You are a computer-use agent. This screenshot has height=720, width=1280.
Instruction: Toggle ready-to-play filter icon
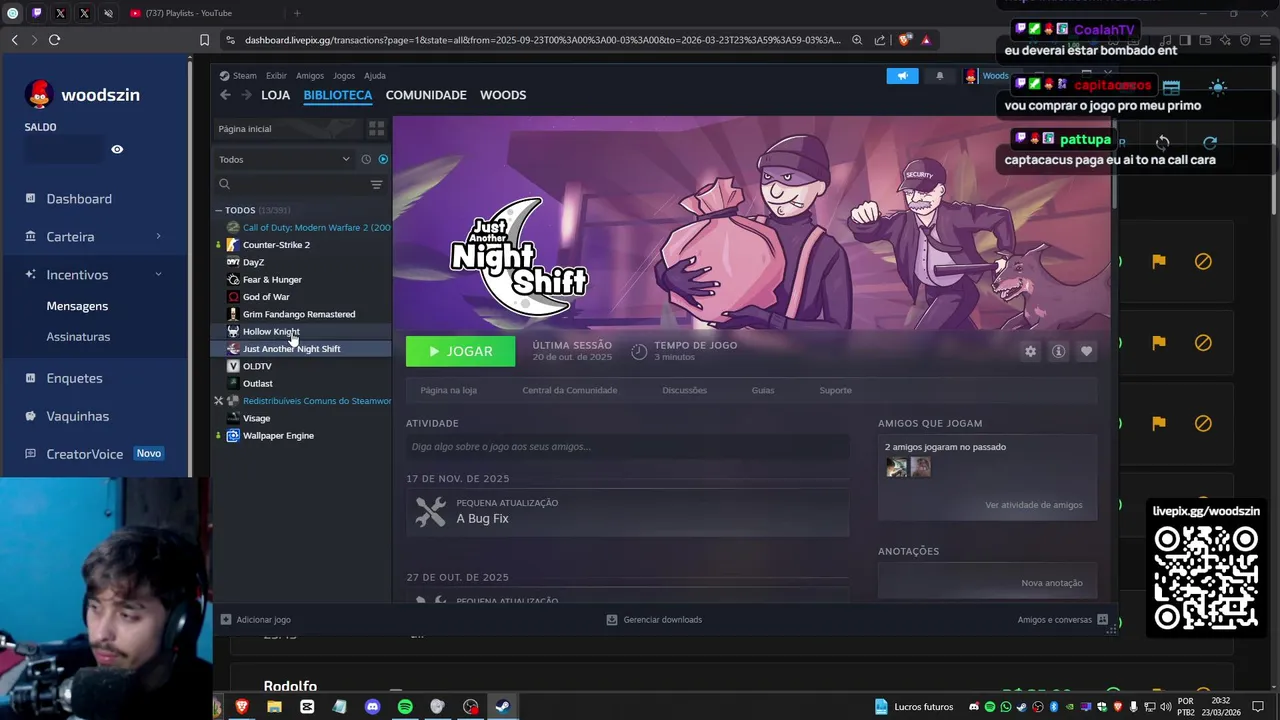(383, 159)
